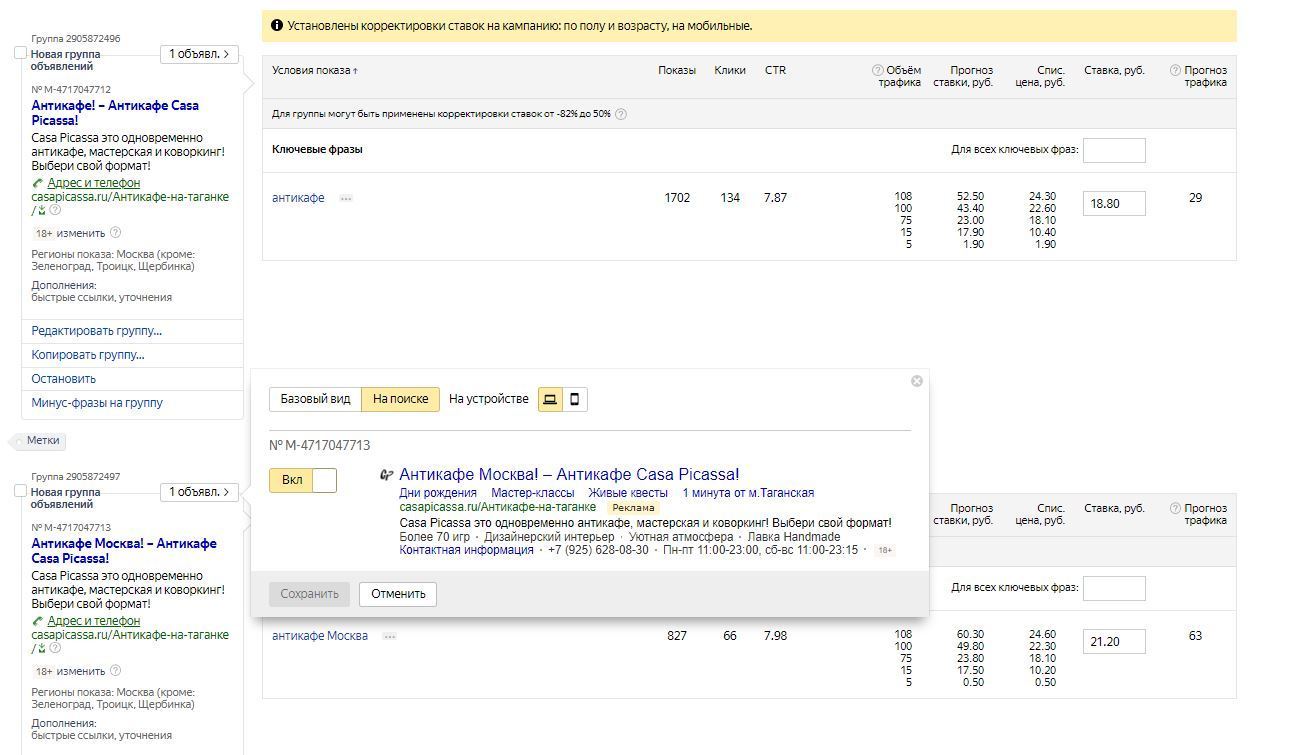
Task: Check the box for group 2905872496
Action: tap(20, 53)
